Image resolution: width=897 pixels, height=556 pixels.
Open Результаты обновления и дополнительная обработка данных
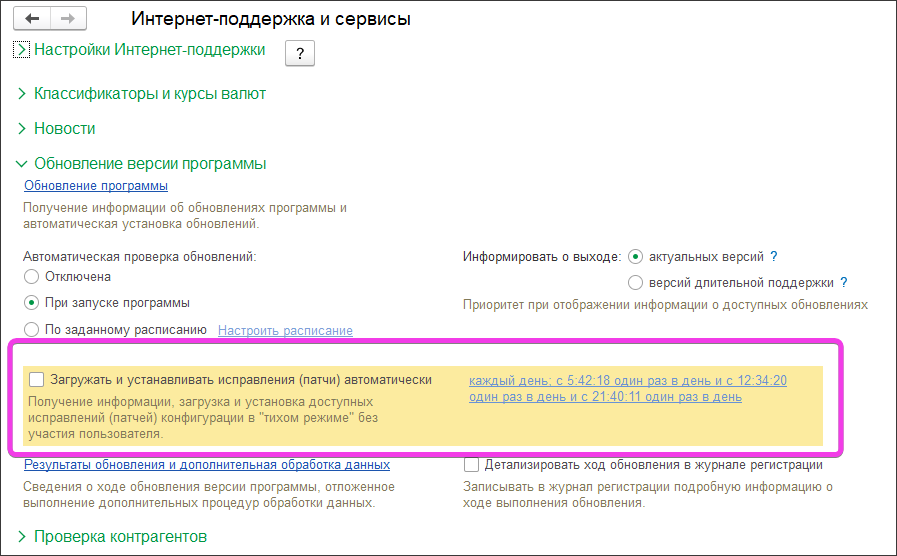[207, 465]
